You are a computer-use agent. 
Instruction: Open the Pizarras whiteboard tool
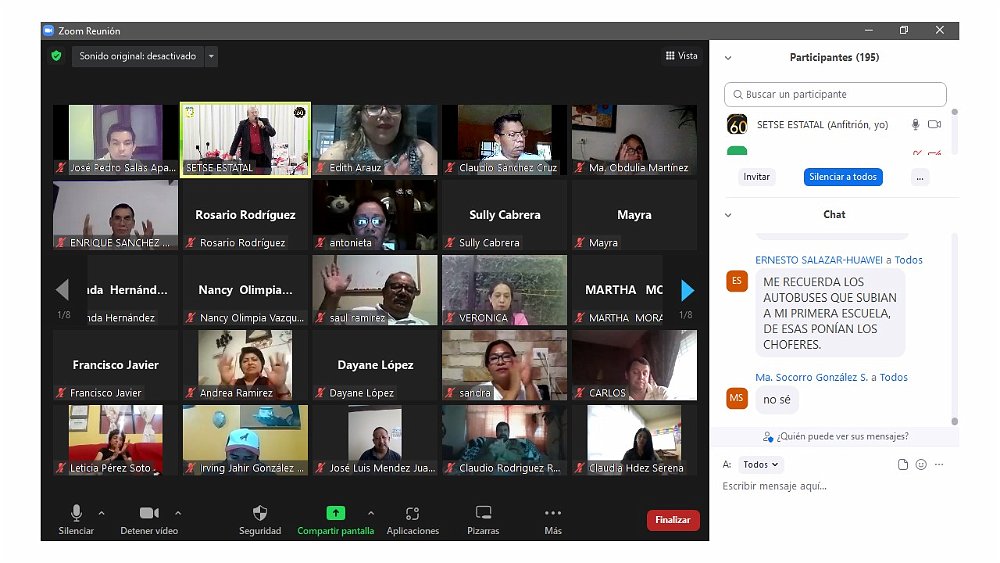[x=483, y=514]
